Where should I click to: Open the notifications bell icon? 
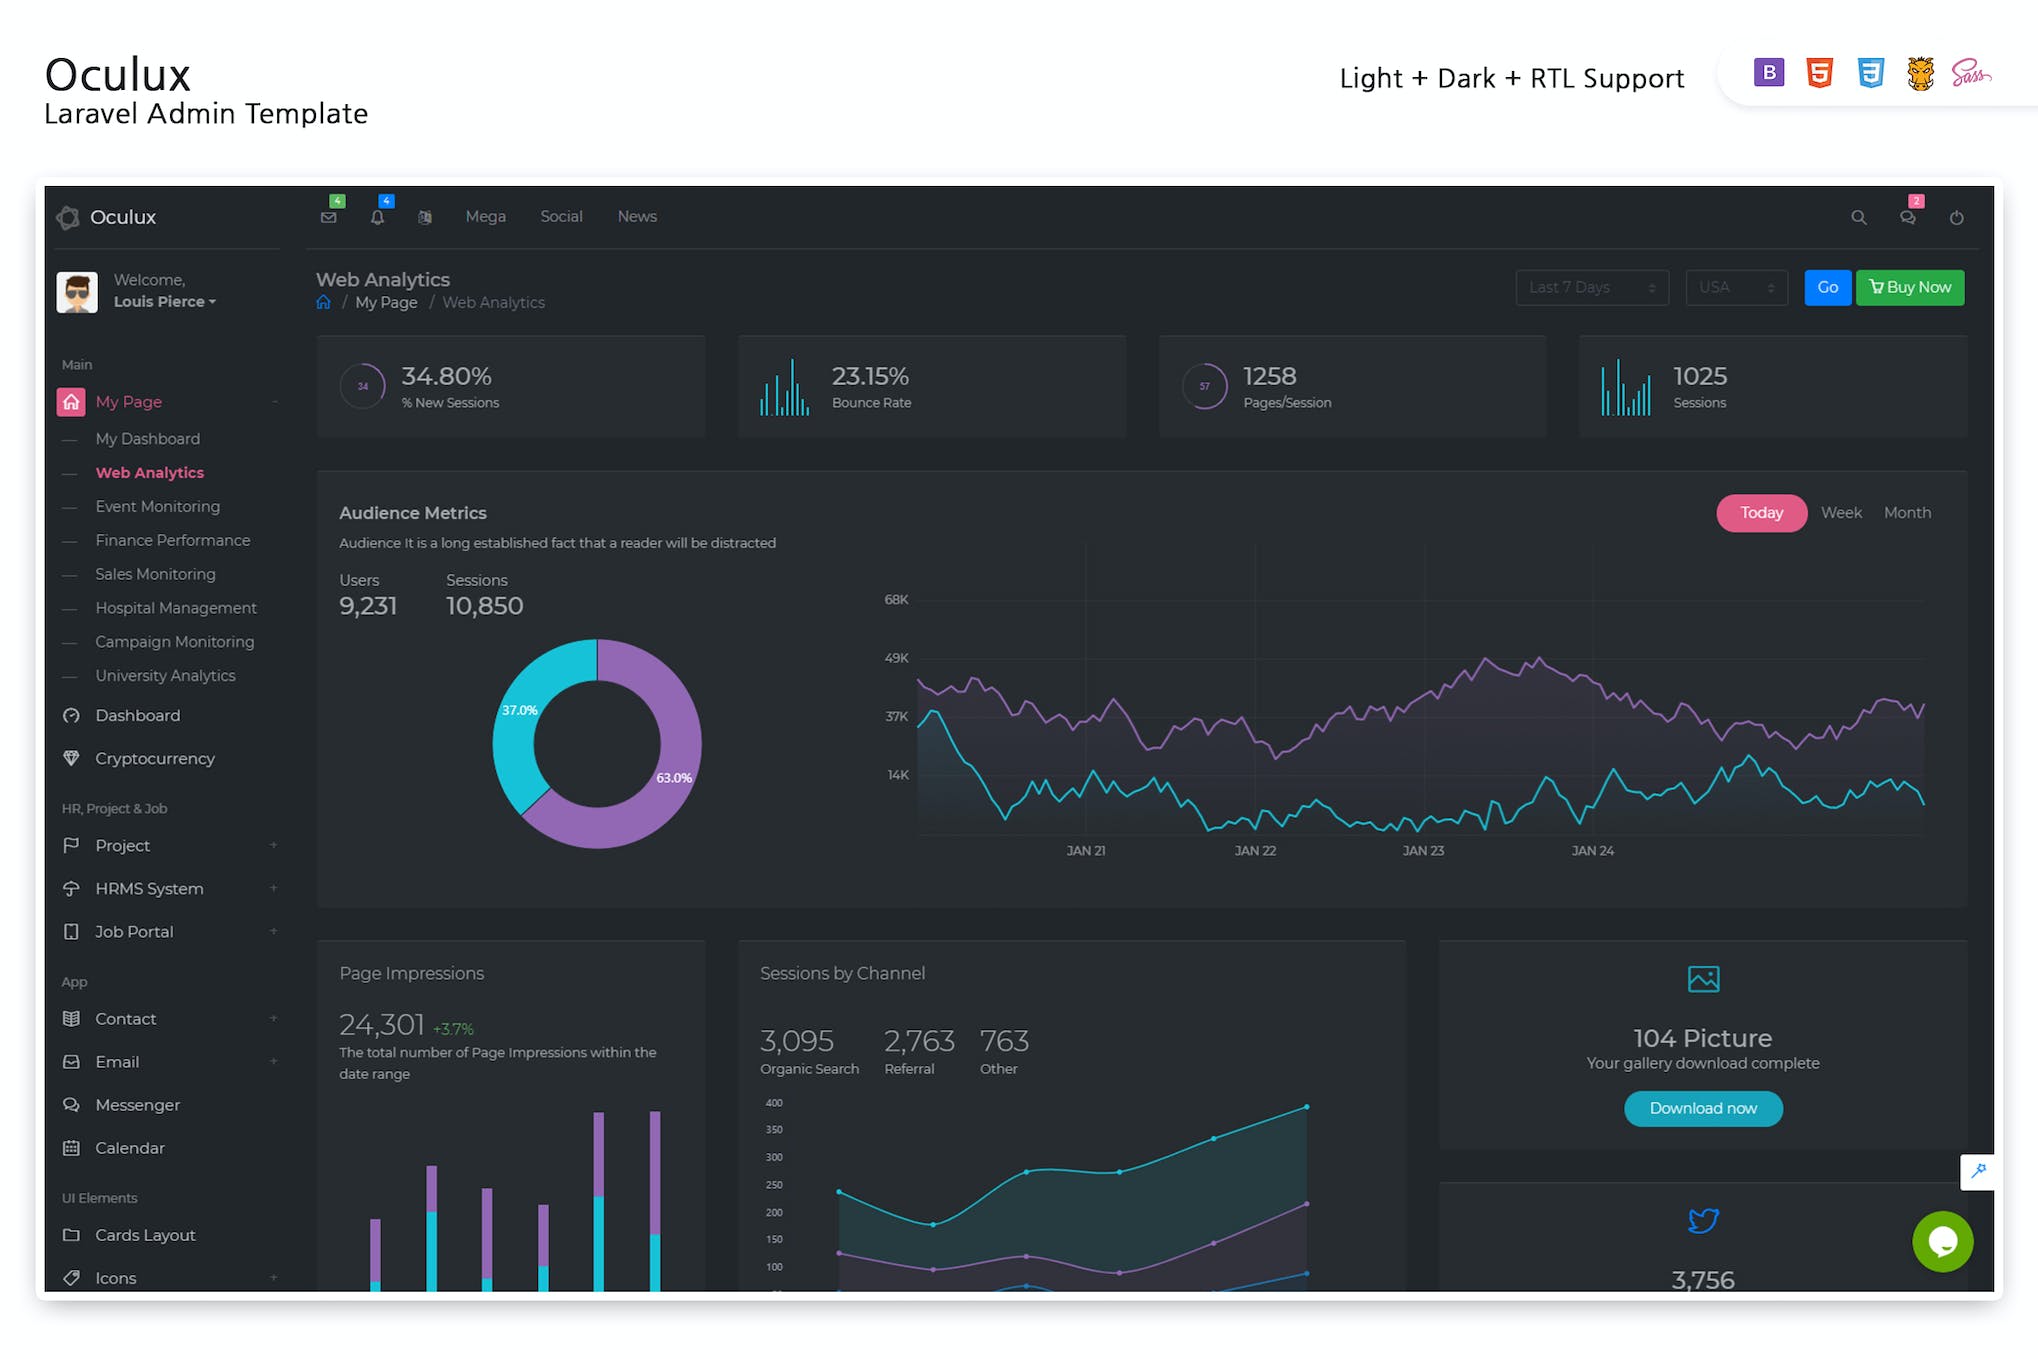click(378, 217)
